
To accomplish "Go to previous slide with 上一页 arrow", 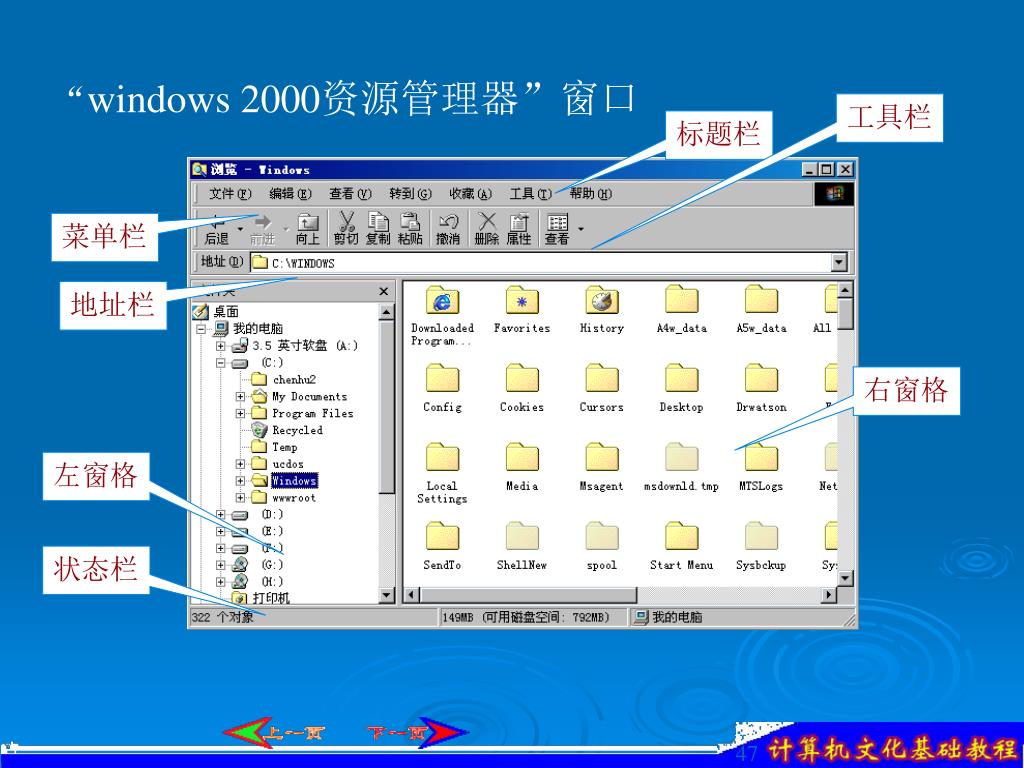I will (274, 732).
